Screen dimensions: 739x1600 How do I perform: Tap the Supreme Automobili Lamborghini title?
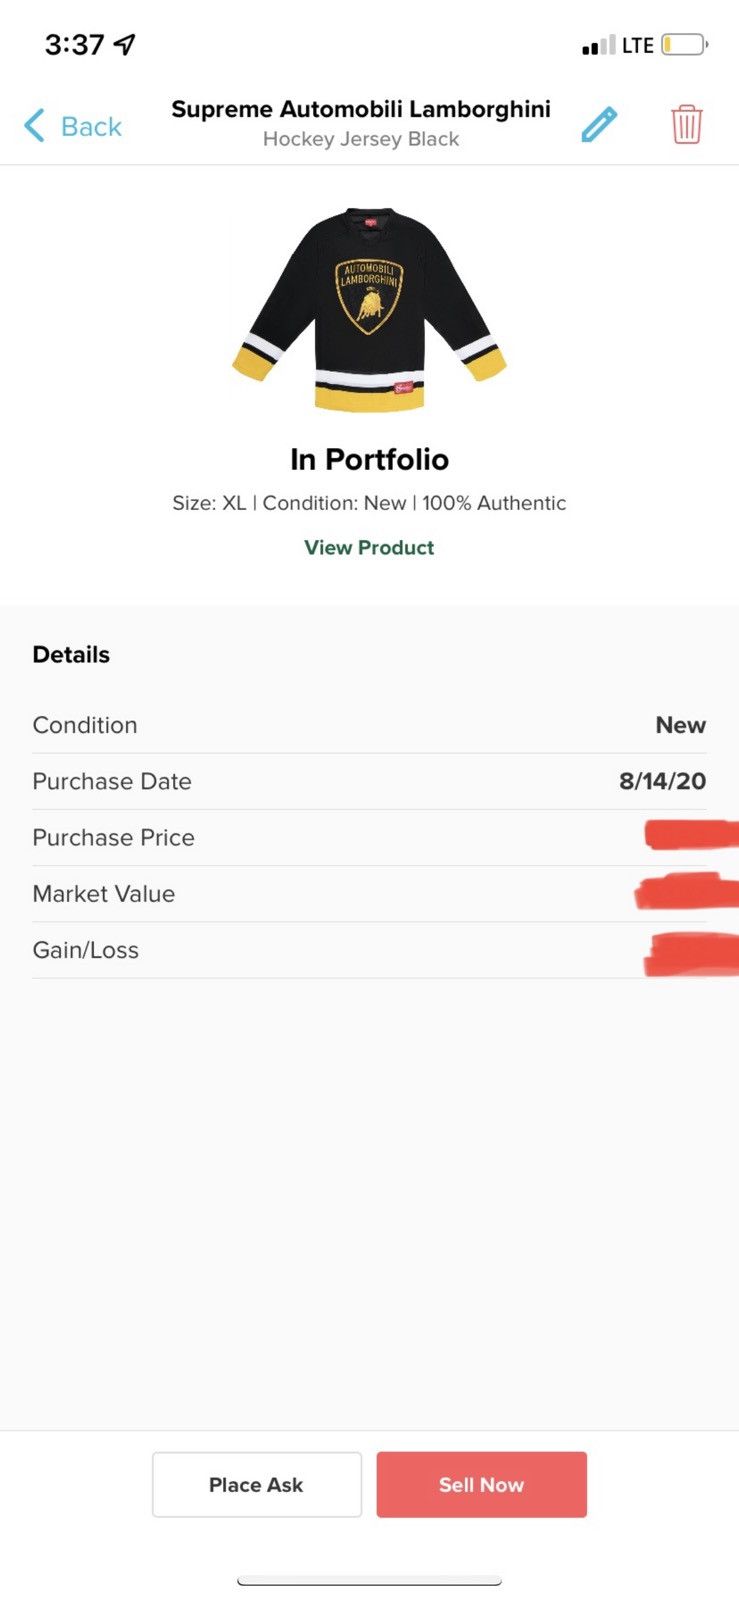pyautogui.click(x=361, y=109)
